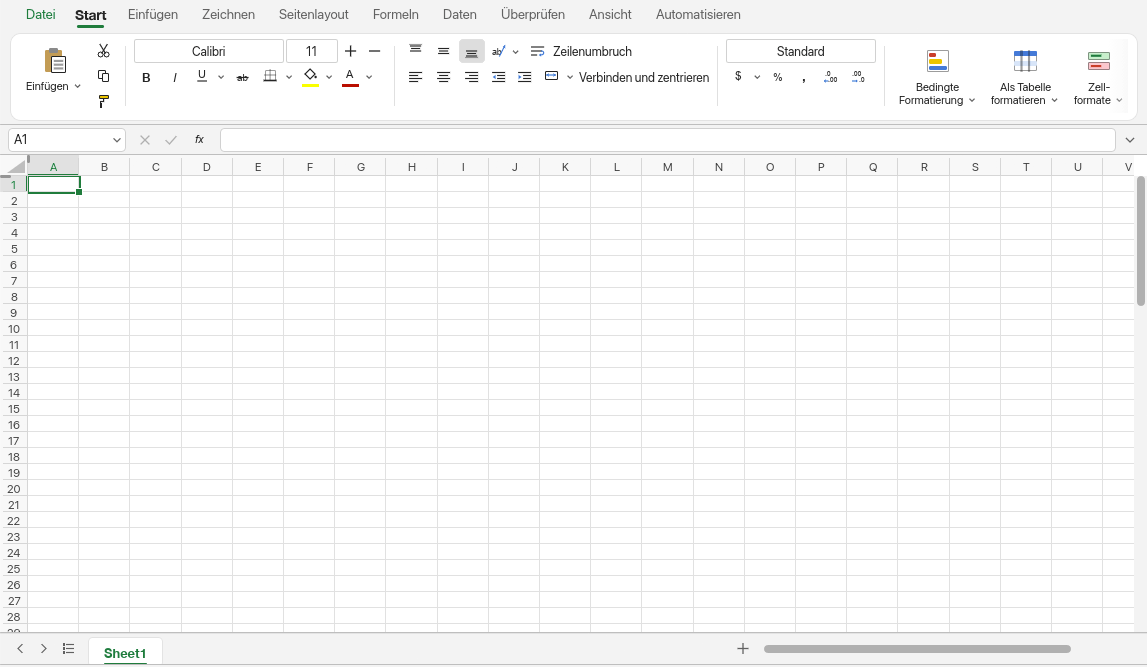Click the percent style icon
Viewport: 1147px width, 667px height.
pos(778,77)
